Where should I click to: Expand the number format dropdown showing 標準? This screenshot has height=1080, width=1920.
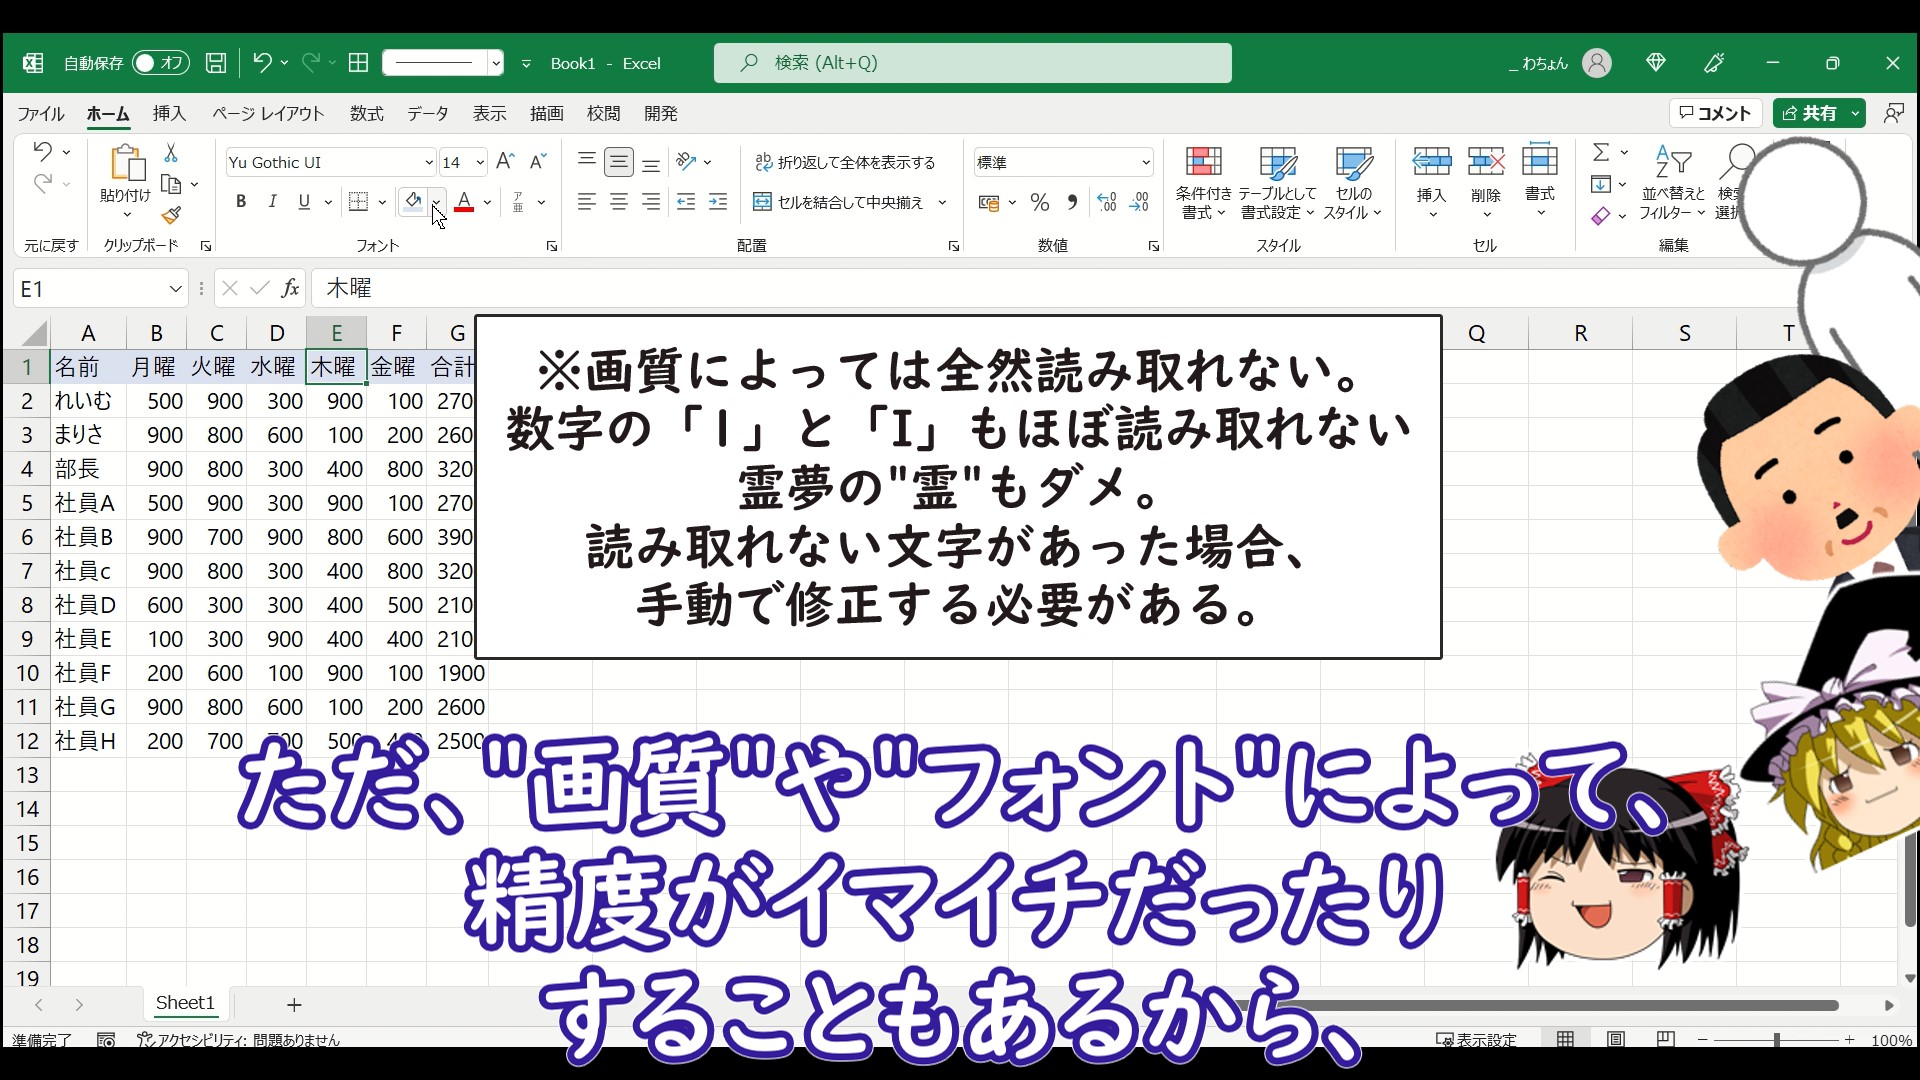1145,162
